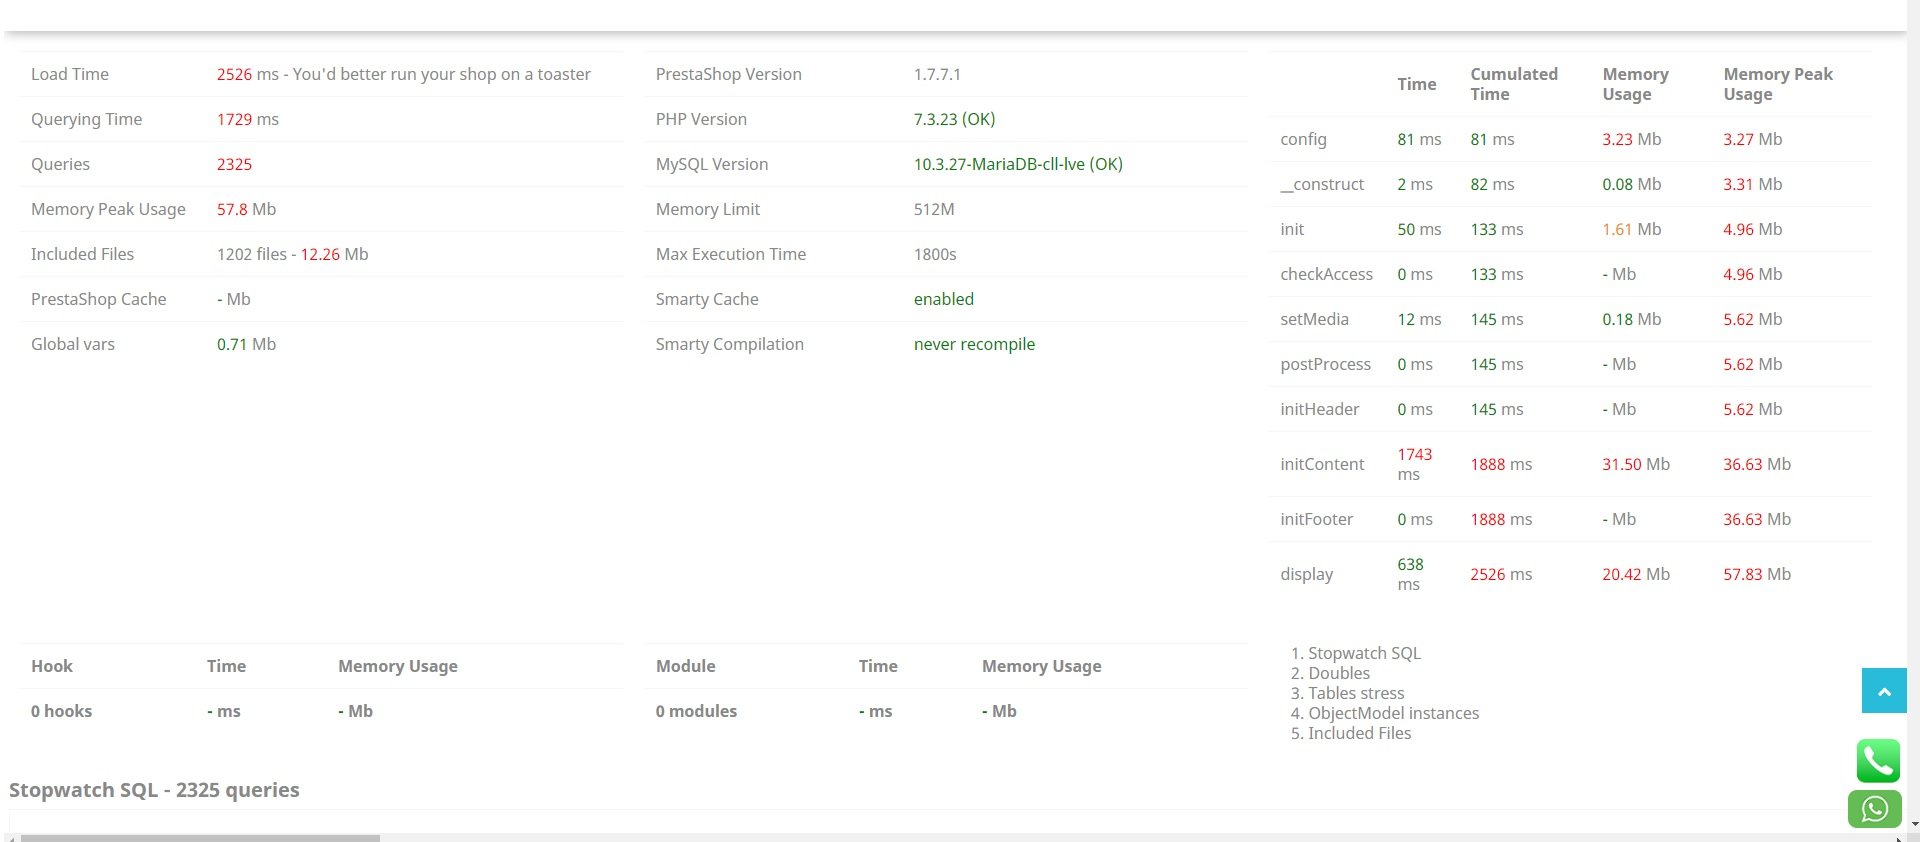Click the __construct row label
This screenshot has height=842, width=1920.
pyautogui.click(x=1322, y=184)
